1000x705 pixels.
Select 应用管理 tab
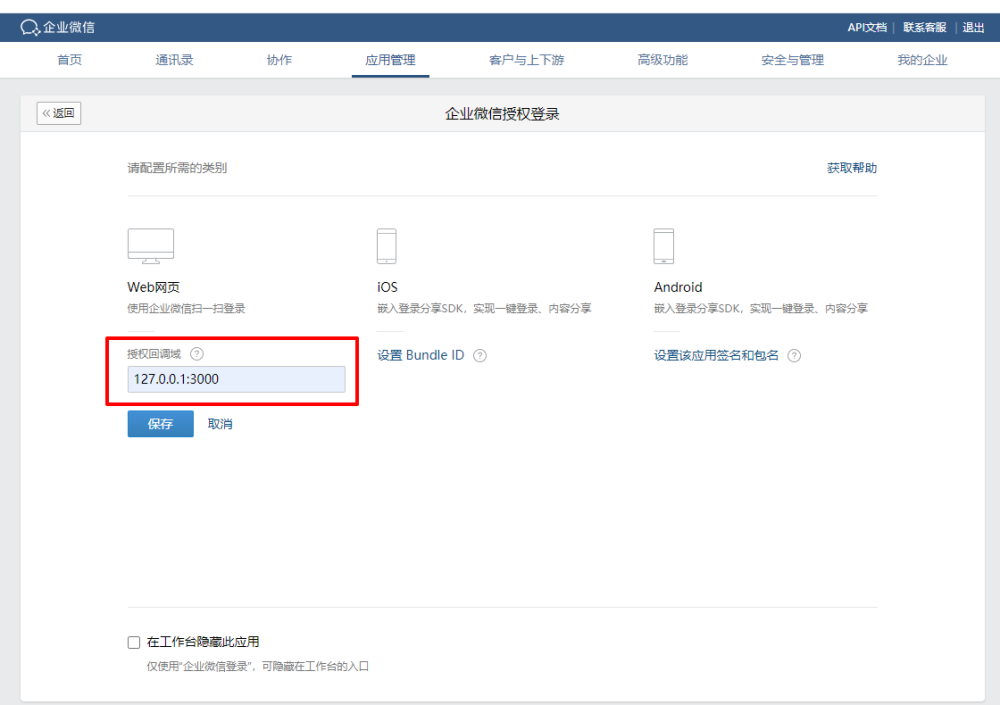(390, 60)
